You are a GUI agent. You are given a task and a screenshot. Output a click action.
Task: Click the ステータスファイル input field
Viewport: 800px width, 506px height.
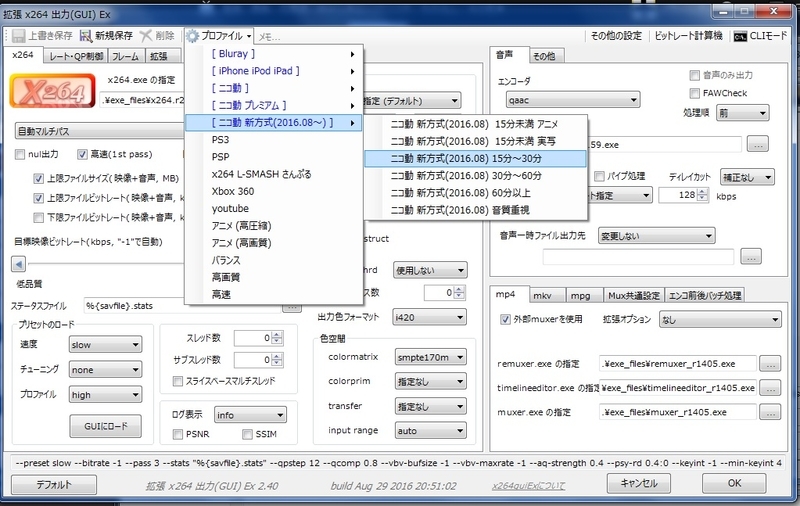point(184,306)
